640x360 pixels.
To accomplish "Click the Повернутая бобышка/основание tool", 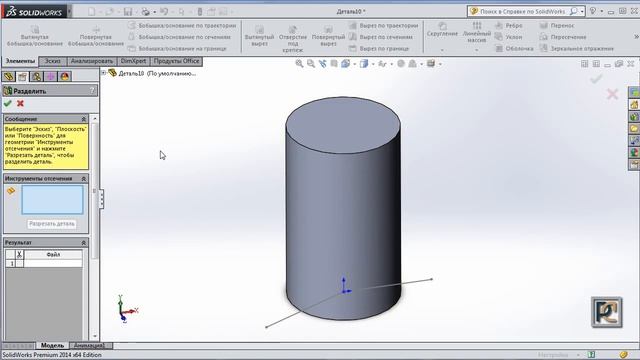I will click(96, 36).
